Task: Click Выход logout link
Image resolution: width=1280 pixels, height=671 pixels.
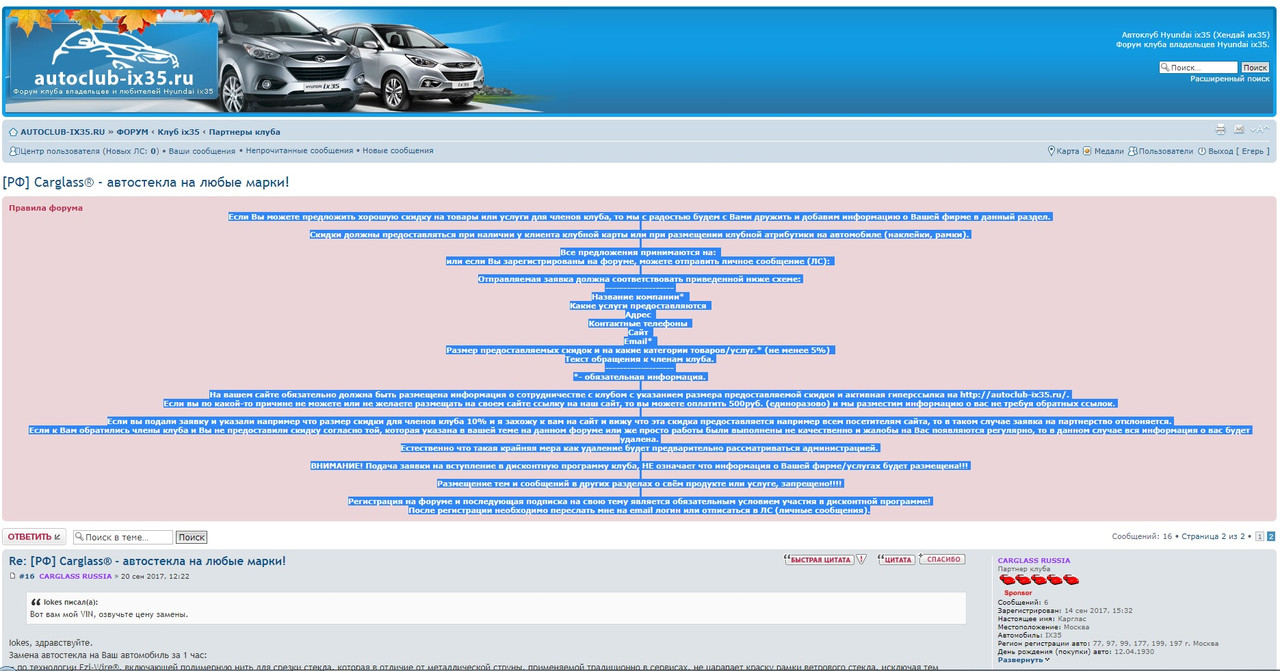Action: coord(1239,152)
